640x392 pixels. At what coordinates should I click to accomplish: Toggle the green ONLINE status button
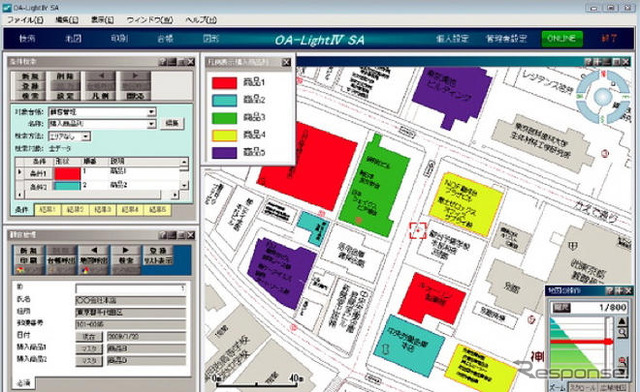point(562,38)
